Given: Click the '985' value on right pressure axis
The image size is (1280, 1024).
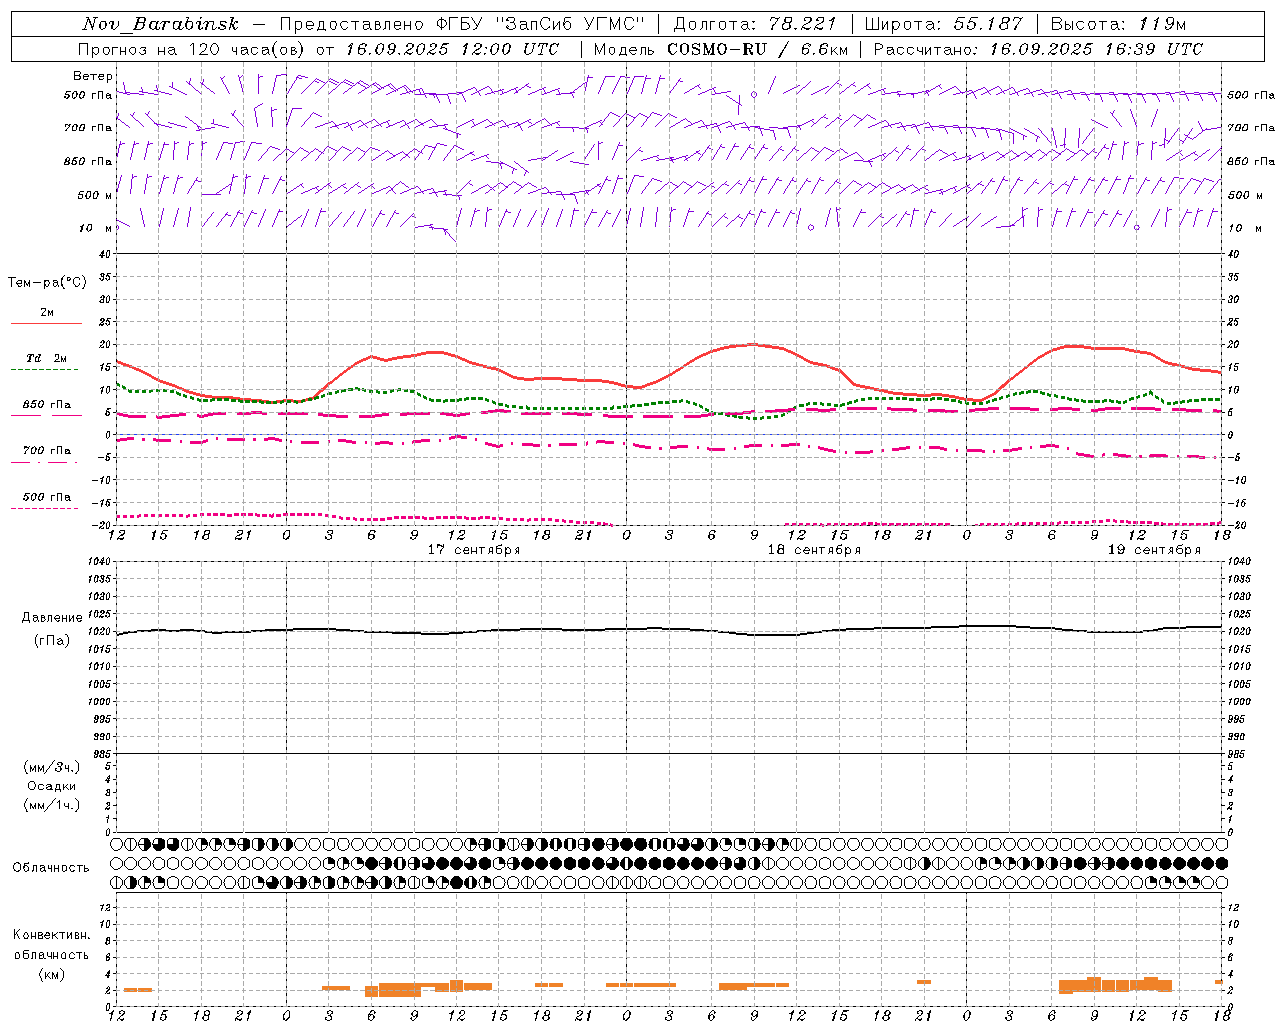Looking at the screenshot, I should pyautogui.click(x=1236, y=754).
